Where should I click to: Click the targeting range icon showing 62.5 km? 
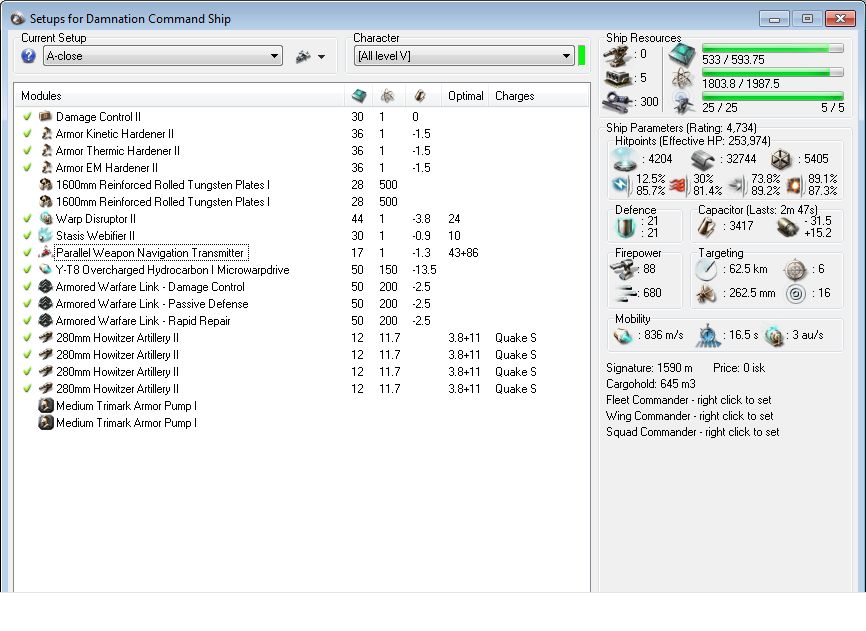coord(707,269)
